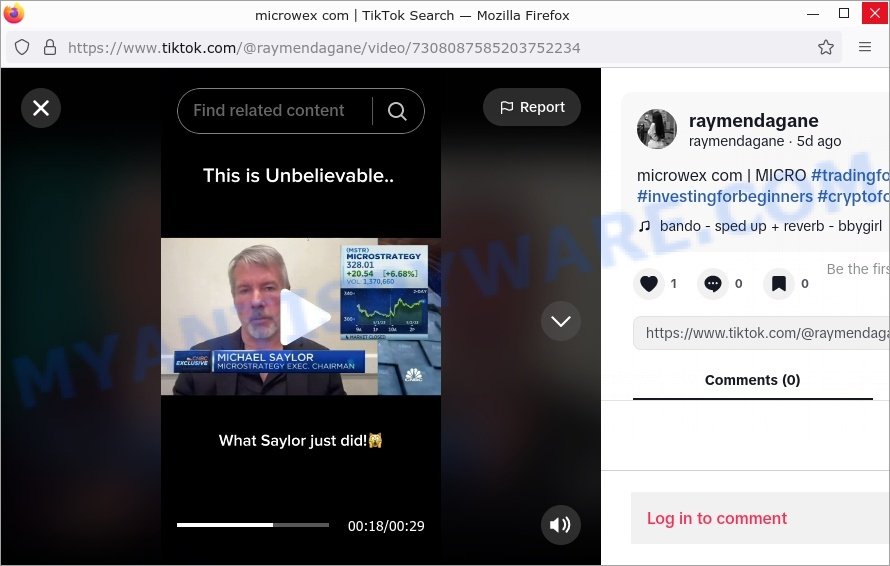
Task: Click 'What Saylor just did!' caption
Action: pyautogui.click(x=300, y=441)
